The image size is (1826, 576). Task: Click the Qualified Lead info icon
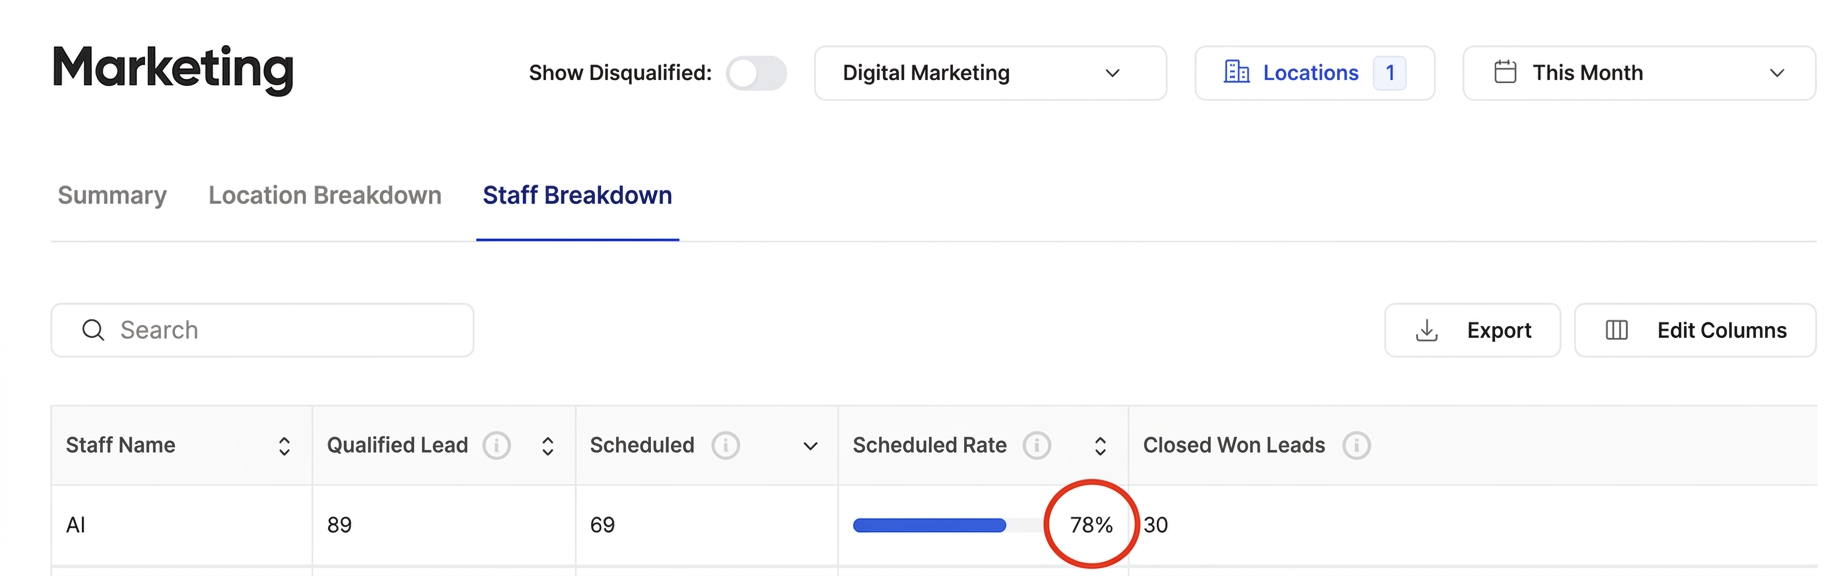click(496, 446)
